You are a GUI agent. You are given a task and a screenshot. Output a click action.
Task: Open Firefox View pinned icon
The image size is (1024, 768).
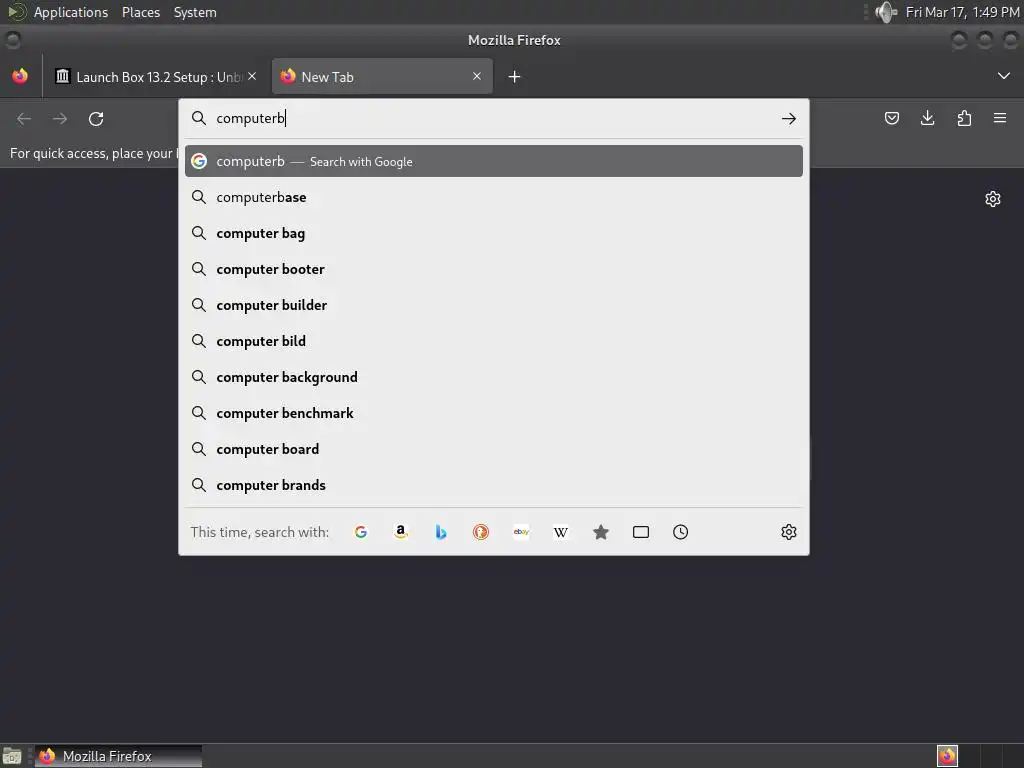pyautogui.click(x=20, y=76)
